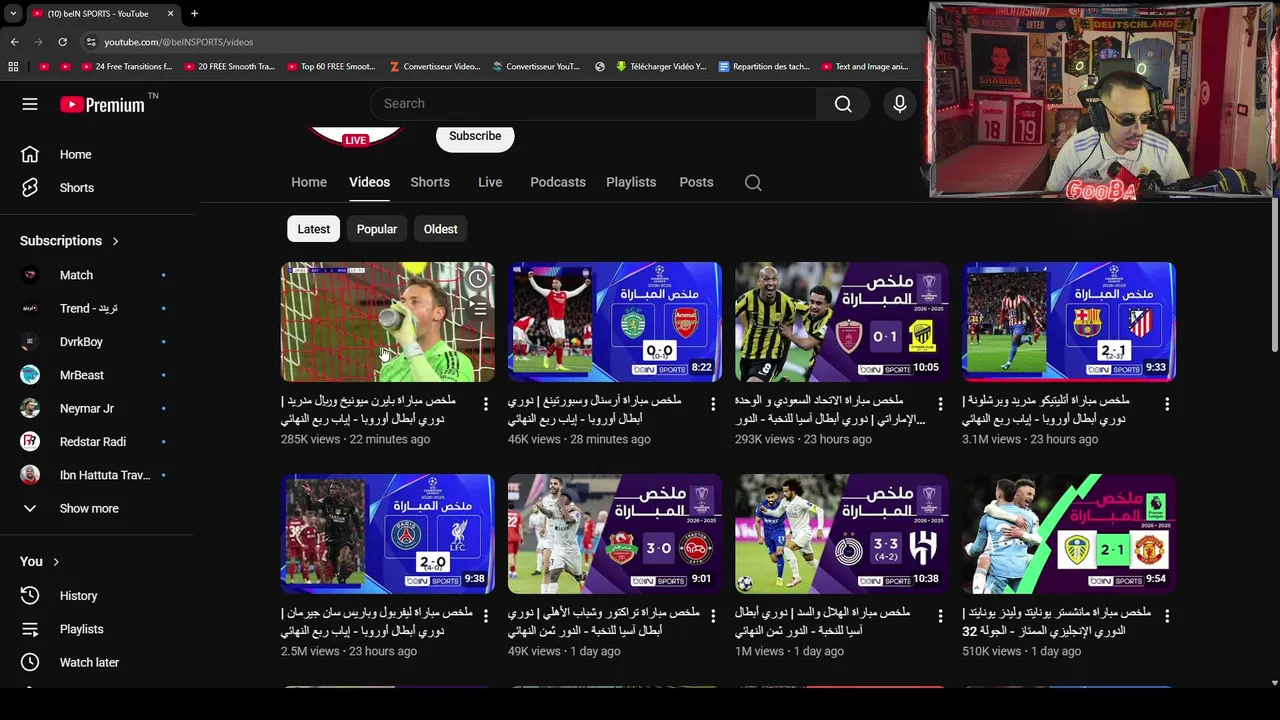
Task: Reload the page with refresh button
Action: pyautogui.click(x=62, y=42)
